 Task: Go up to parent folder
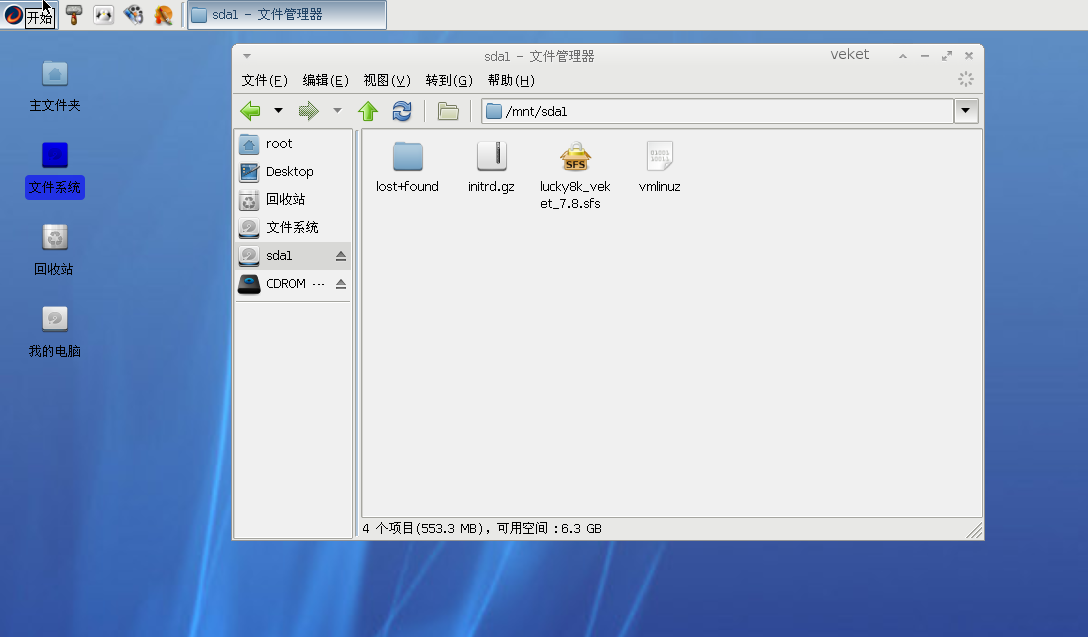368,111
